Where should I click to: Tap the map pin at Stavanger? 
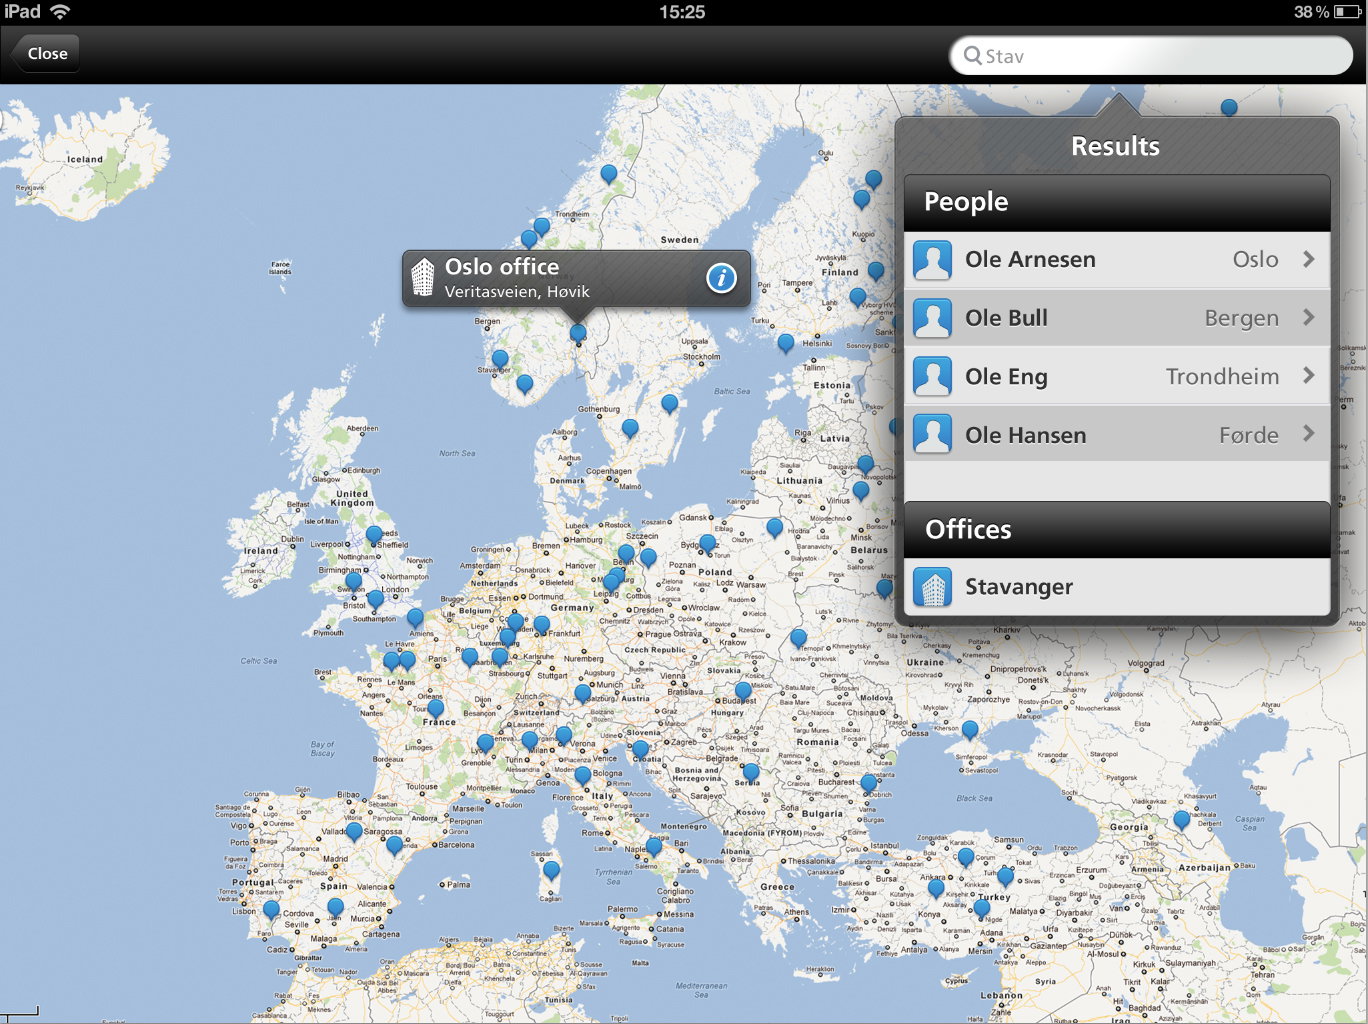tap(500, 360)
